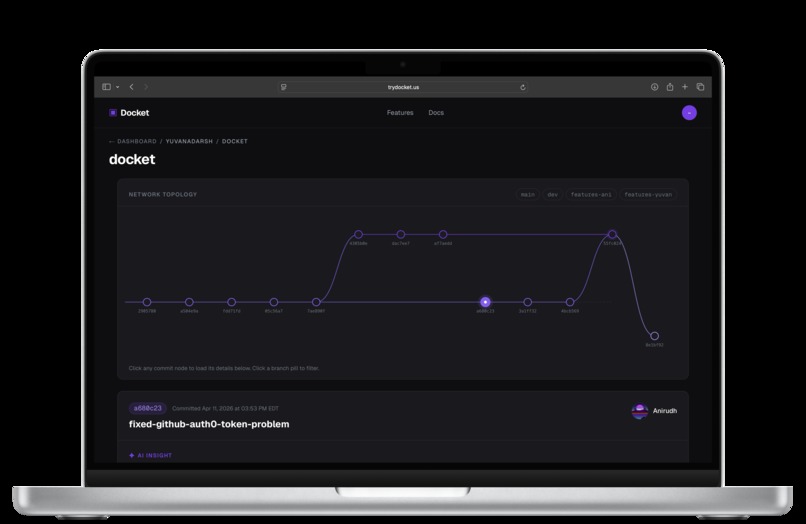Go to the Docket home wordmark

(x=135, y=113)
